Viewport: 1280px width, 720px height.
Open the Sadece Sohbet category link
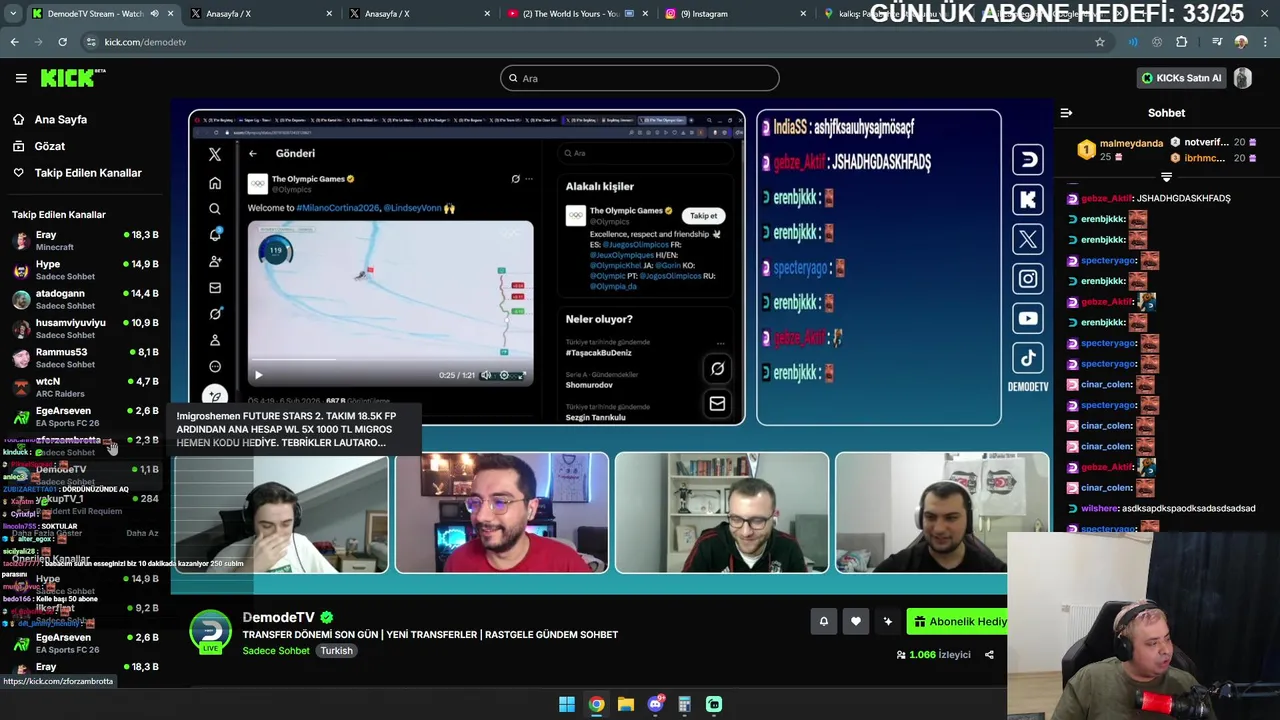276,651
